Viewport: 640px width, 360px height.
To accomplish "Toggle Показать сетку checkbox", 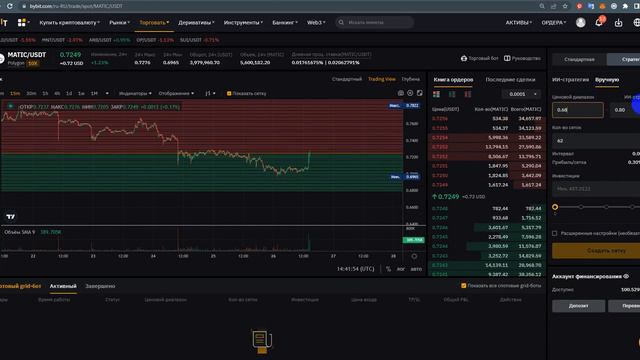I will click(229, 93).
